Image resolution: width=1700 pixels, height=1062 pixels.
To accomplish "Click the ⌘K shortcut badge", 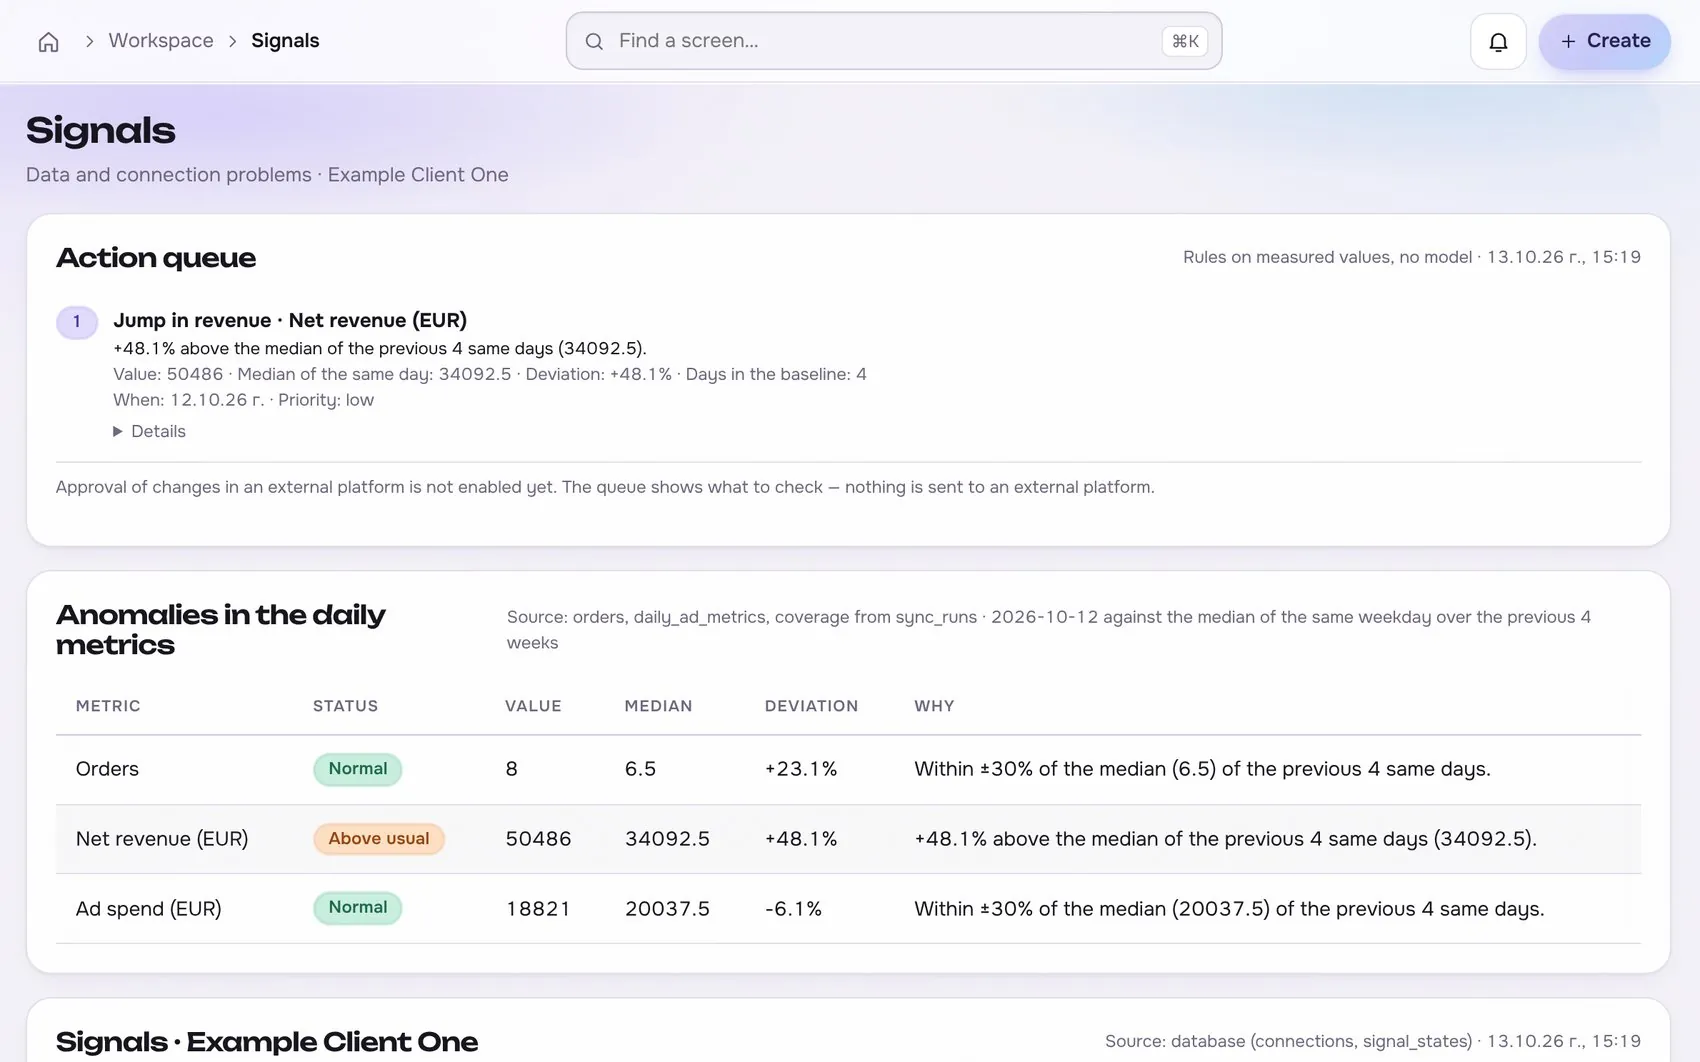I will [x=1185, y=41].
